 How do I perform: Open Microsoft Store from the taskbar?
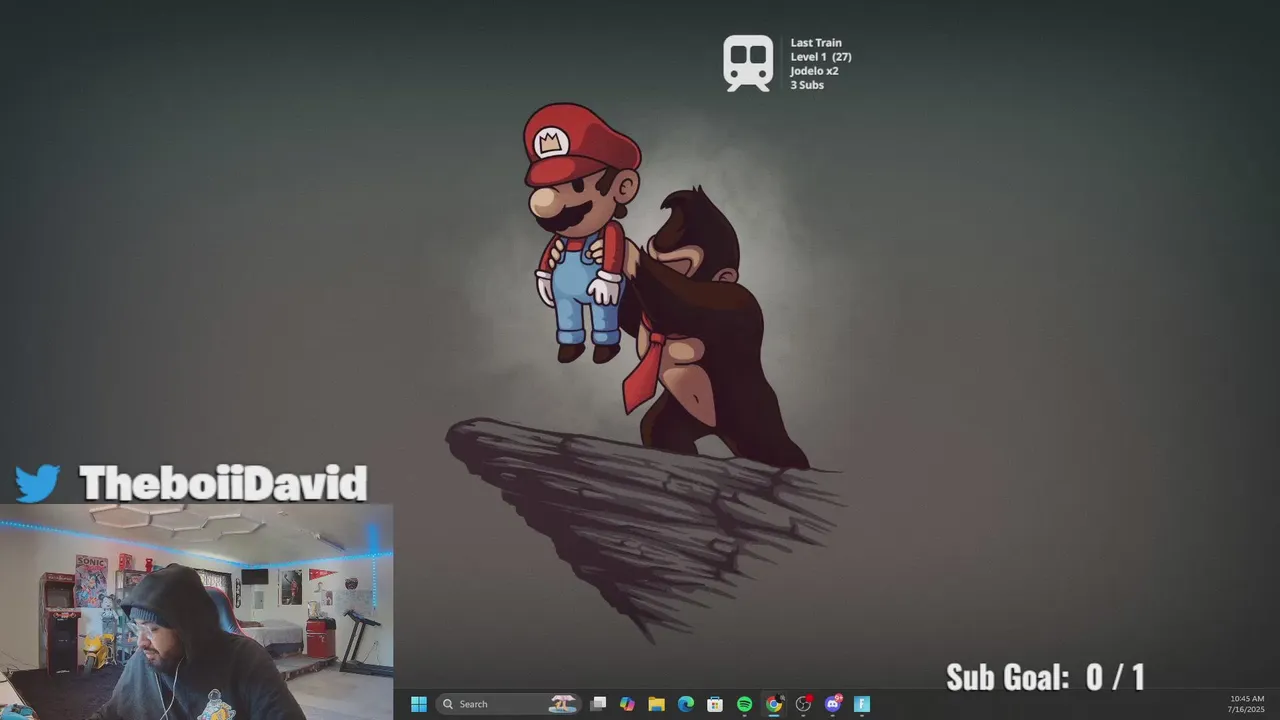(x=715, y=704)
